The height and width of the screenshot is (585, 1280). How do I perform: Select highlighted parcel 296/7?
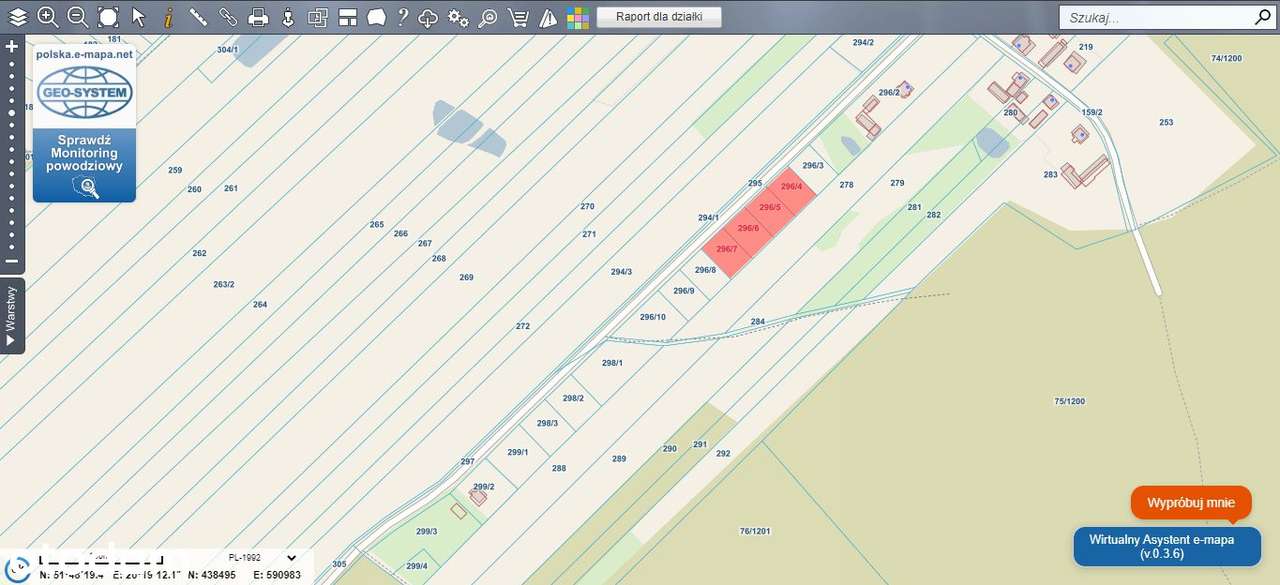pos(727,249)
